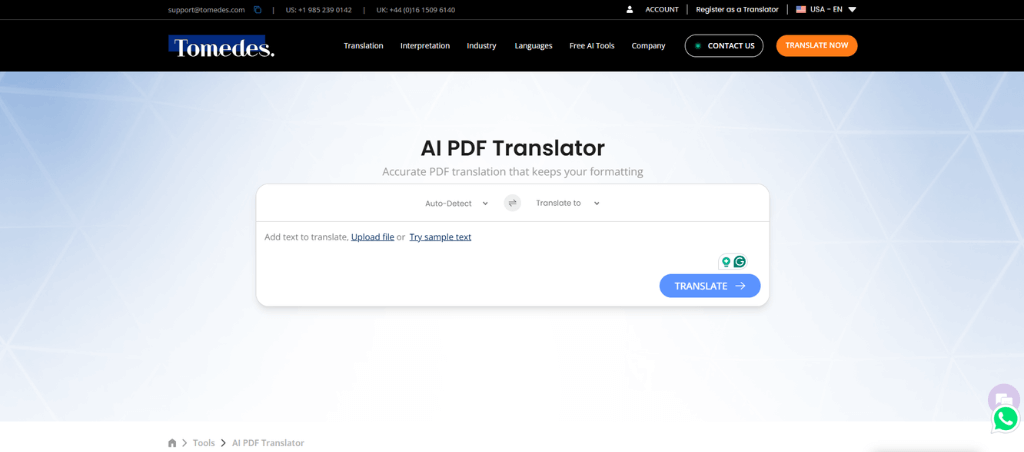This screenshot has width=1024, height=452.
Task: Click the orange TRANSLATE NOW button
Action: (x=816, y=46)
